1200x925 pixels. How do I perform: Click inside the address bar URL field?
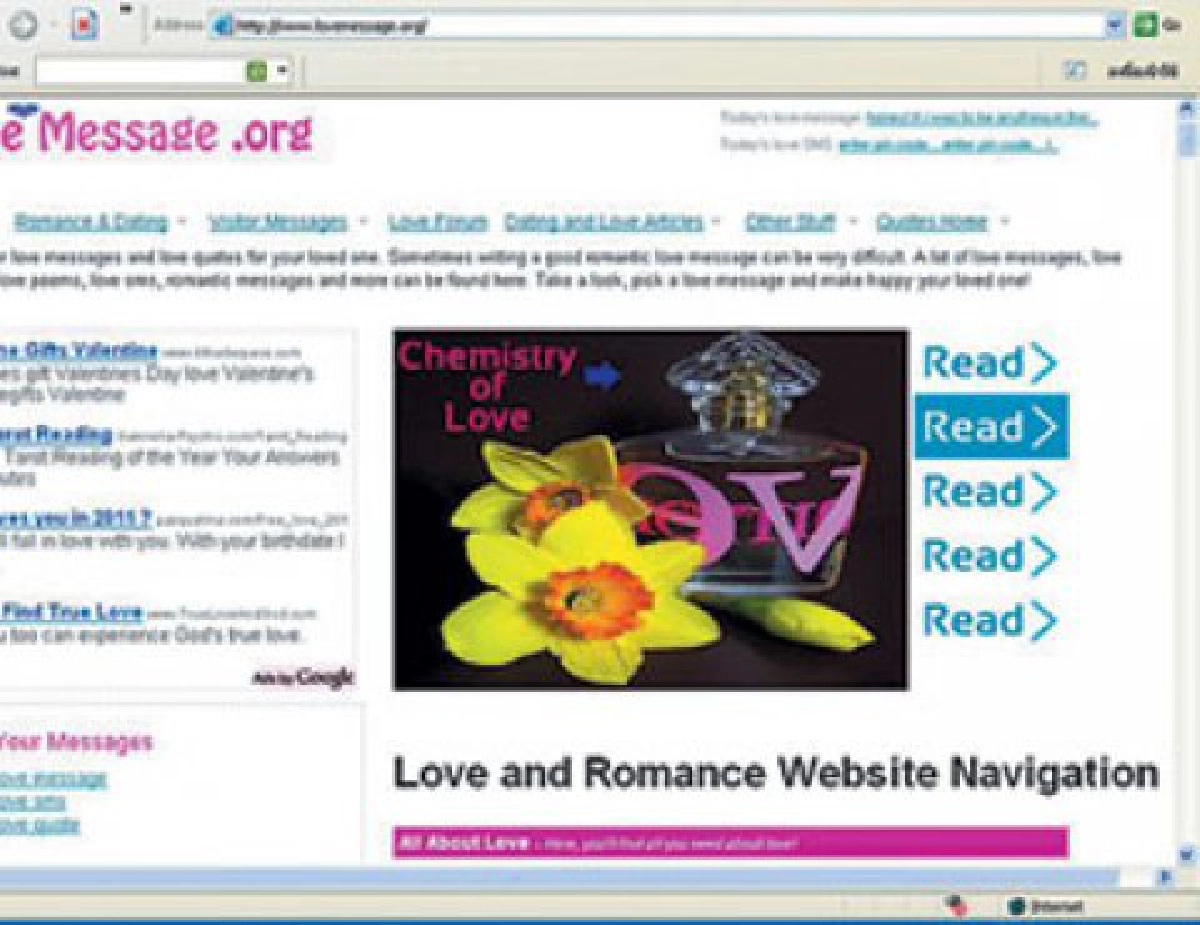pos(668,27)
